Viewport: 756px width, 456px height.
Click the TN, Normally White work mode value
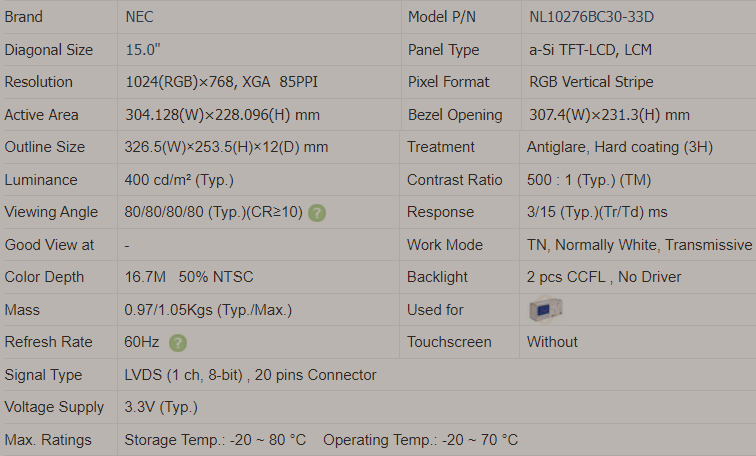[639, 245]
